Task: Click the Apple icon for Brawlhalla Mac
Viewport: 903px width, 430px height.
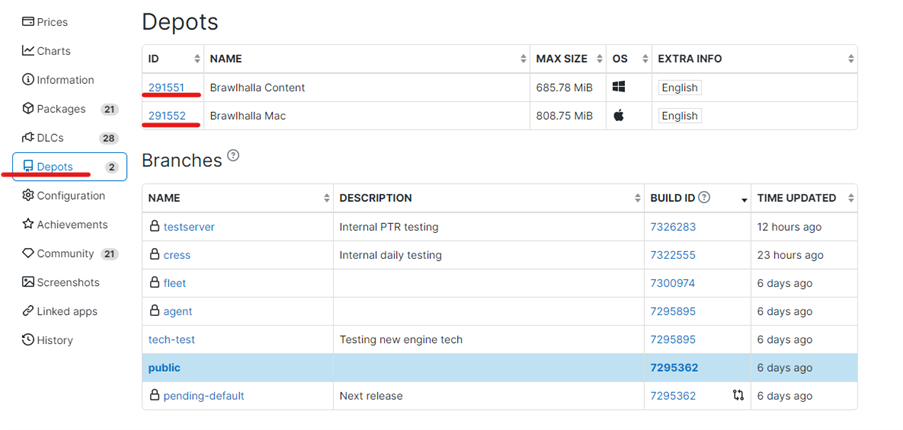Action: pos(619,116)
